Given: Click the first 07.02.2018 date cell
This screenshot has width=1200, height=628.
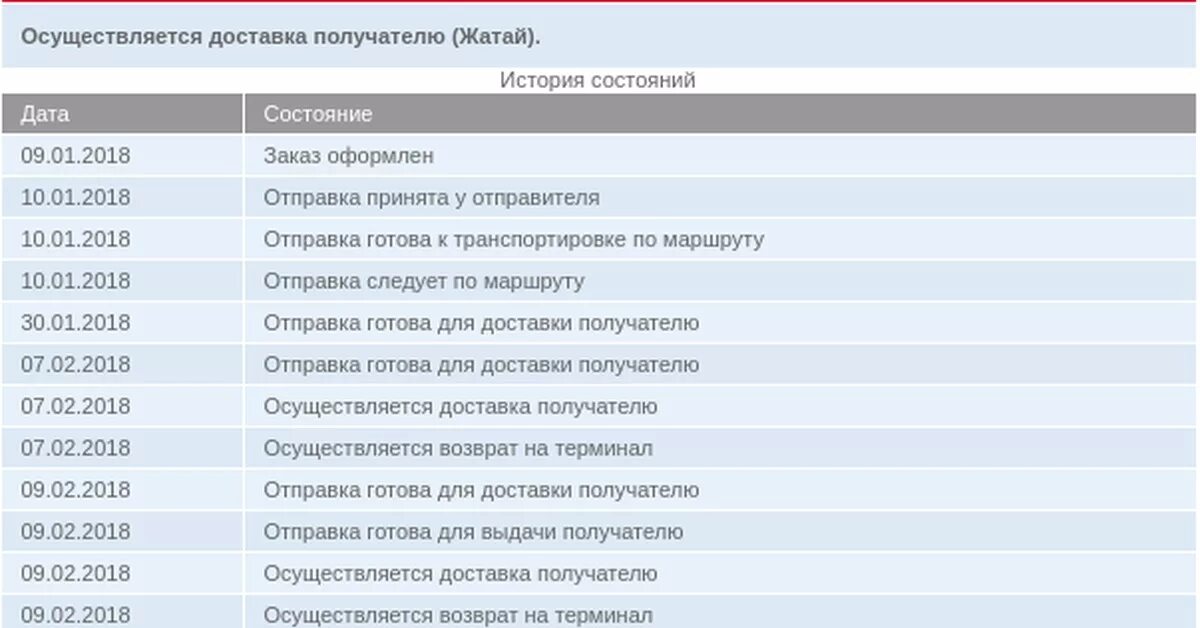Looking at the screenshot, I should tap(76, 365).
